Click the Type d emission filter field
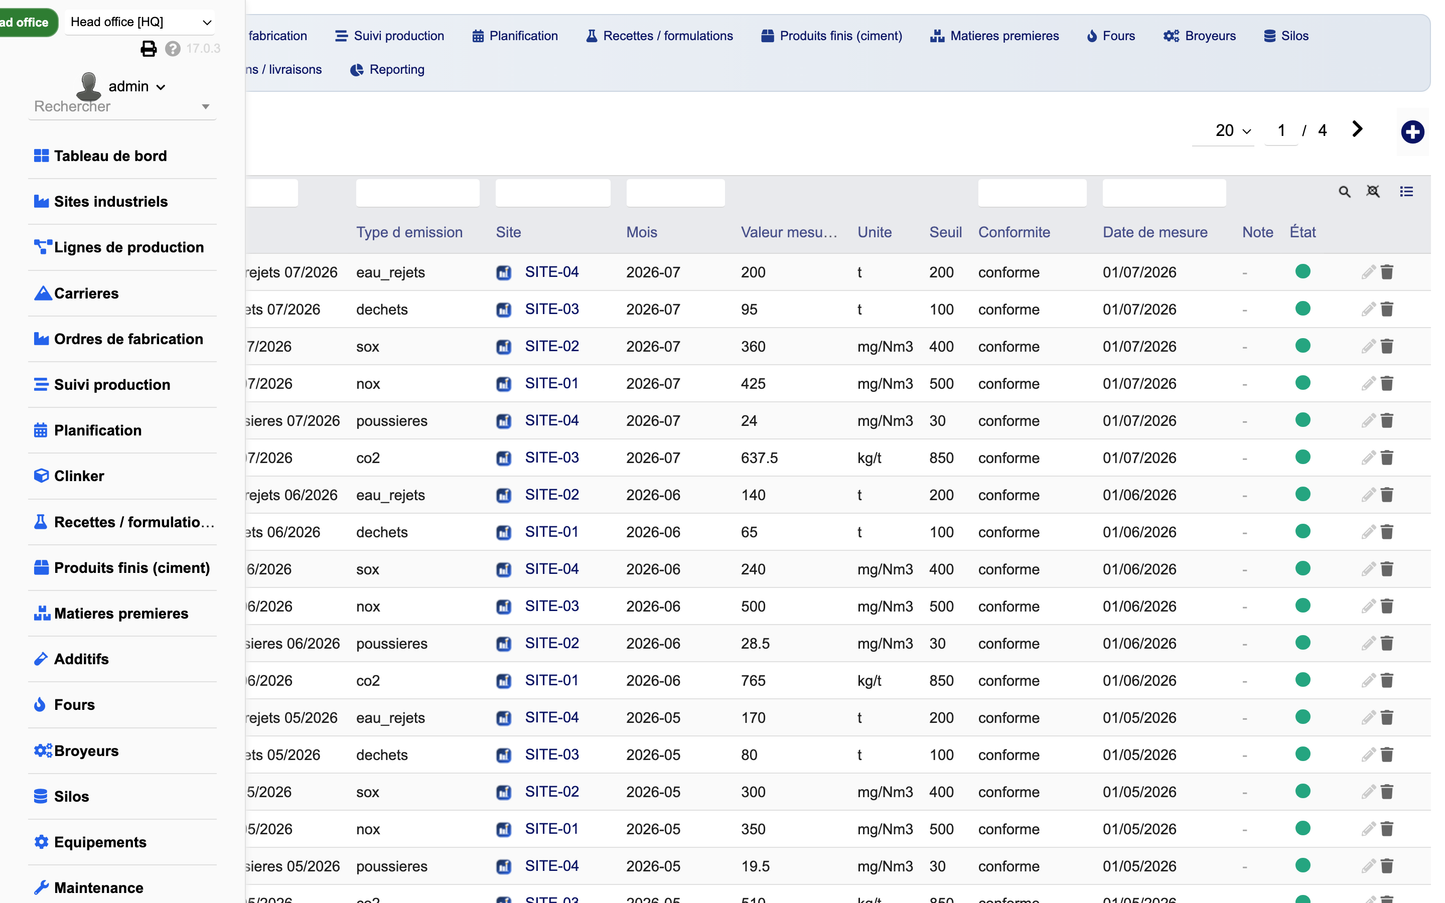This screenshot has width=1445, height=903. click(418, 193)
